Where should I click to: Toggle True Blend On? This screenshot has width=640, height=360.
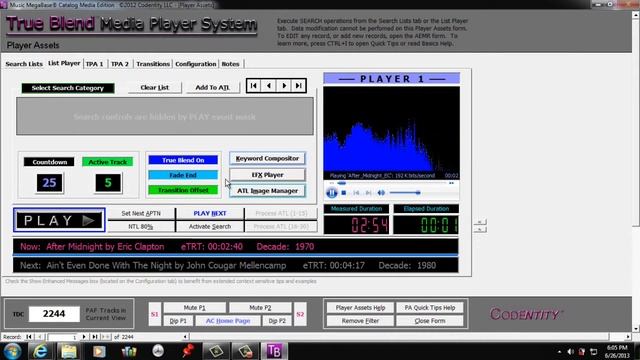click(x=183, y=160)
